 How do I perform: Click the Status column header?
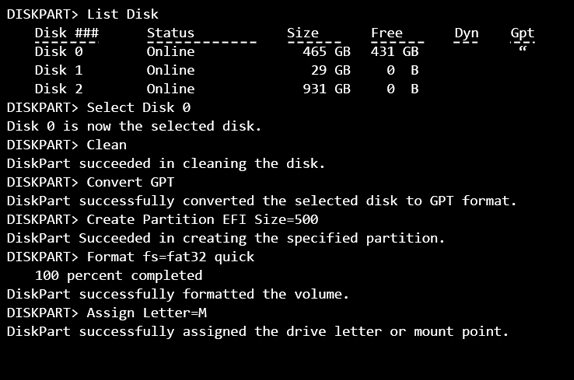pyautogui.click(x=170, y=33)
